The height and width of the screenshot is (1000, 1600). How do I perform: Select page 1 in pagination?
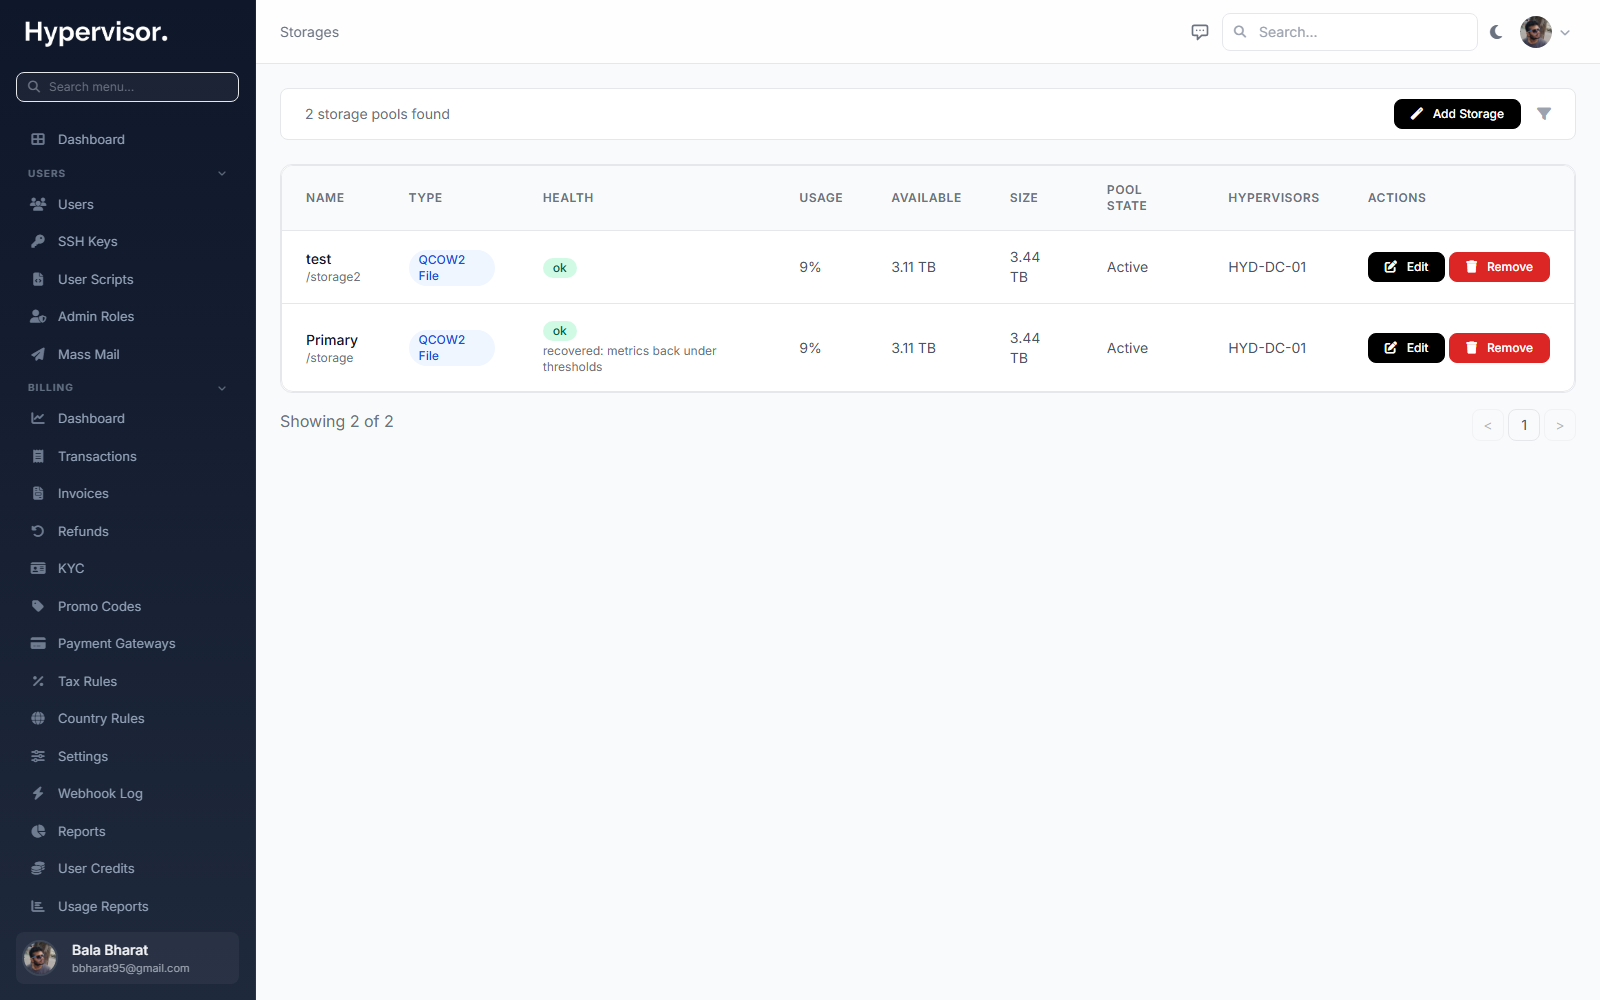point(1524,425)
